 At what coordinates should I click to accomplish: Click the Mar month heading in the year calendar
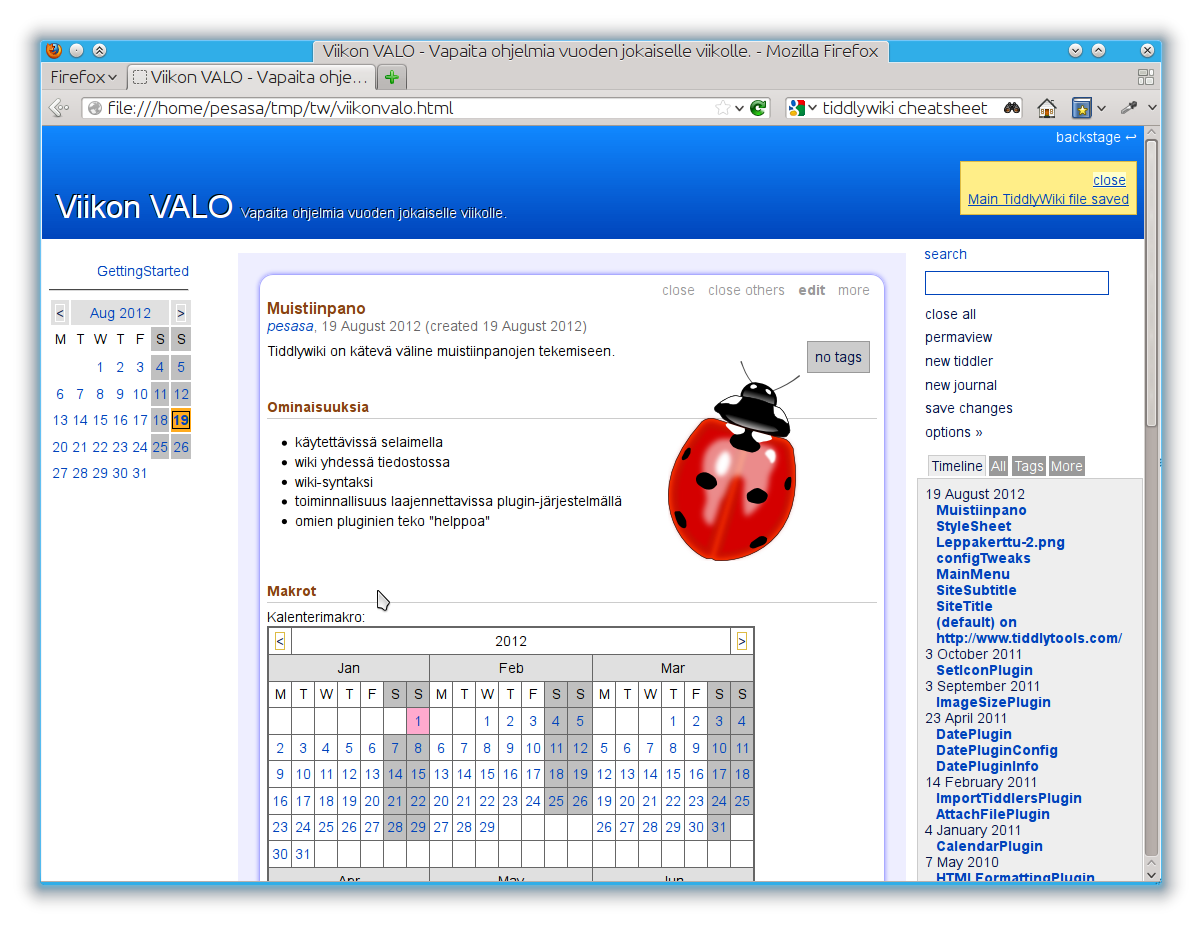coord(673,668)
